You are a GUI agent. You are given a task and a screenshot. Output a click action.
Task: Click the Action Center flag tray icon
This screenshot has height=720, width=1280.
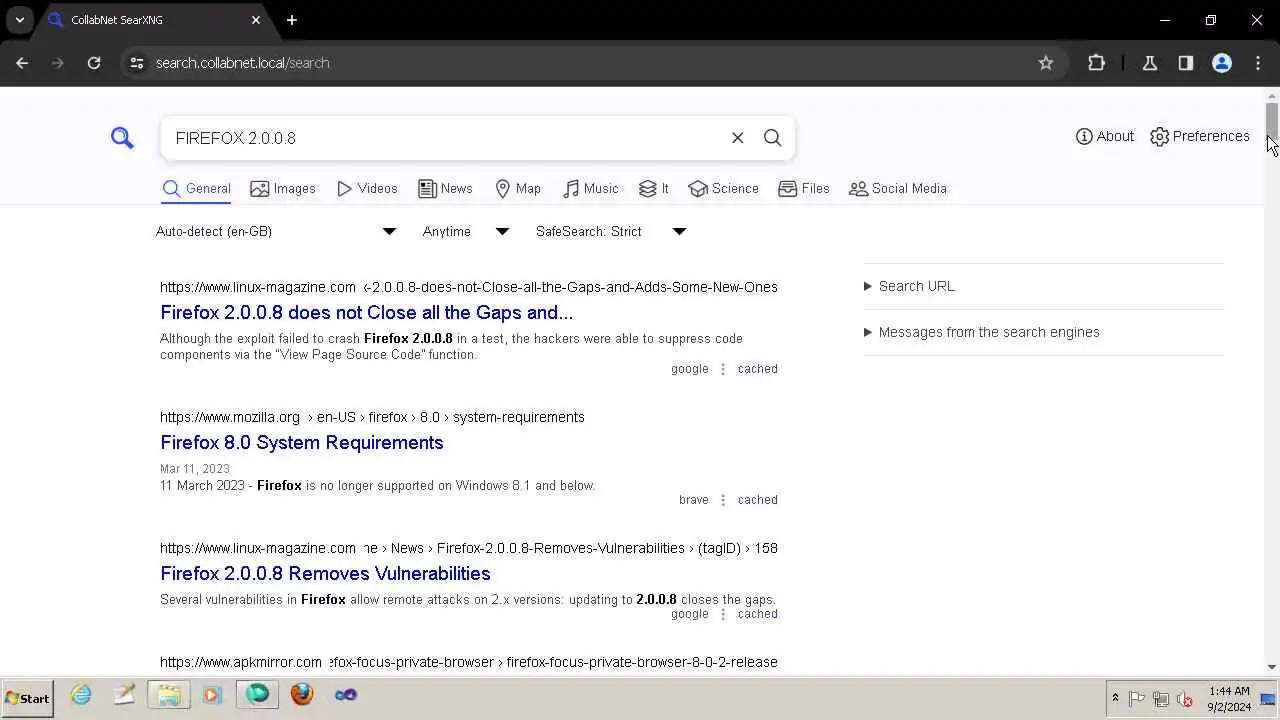(x=1137, y=699)
